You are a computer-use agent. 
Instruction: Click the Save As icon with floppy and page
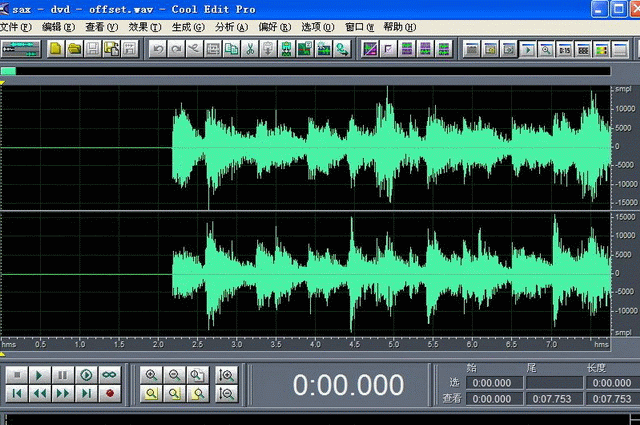111,49
